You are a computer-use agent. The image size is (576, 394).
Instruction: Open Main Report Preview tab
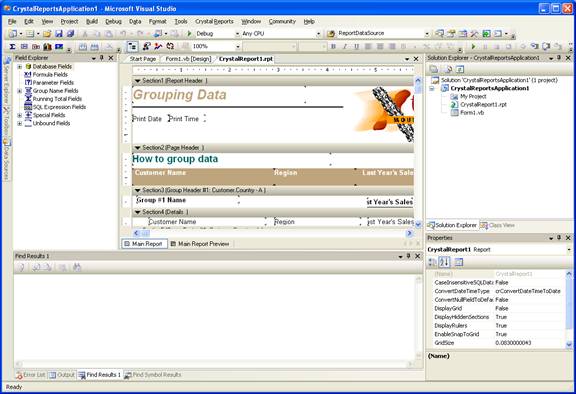click(200, 244)
